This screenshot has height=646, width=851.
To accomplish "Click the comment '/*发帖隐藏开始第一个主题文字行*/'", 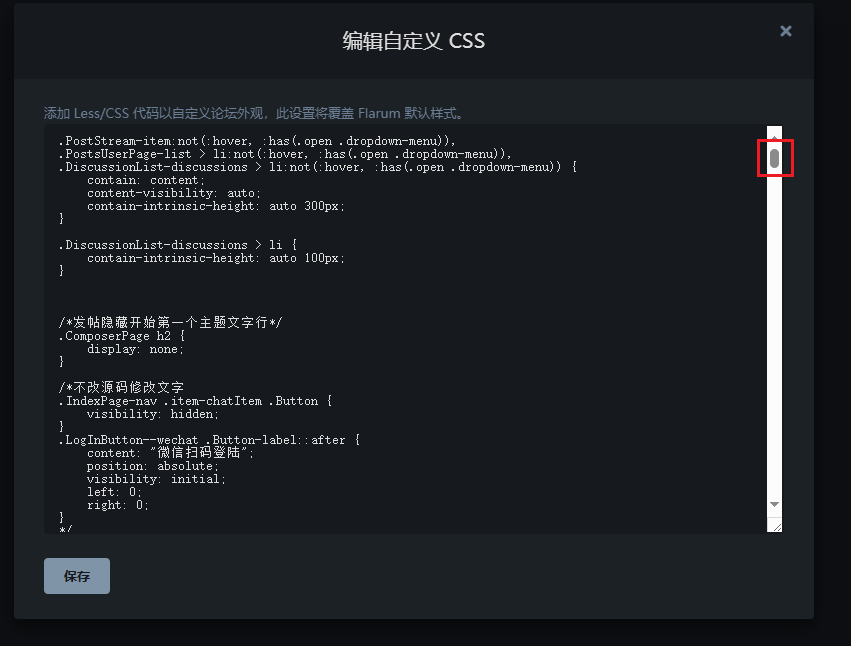I will [170, 322].
